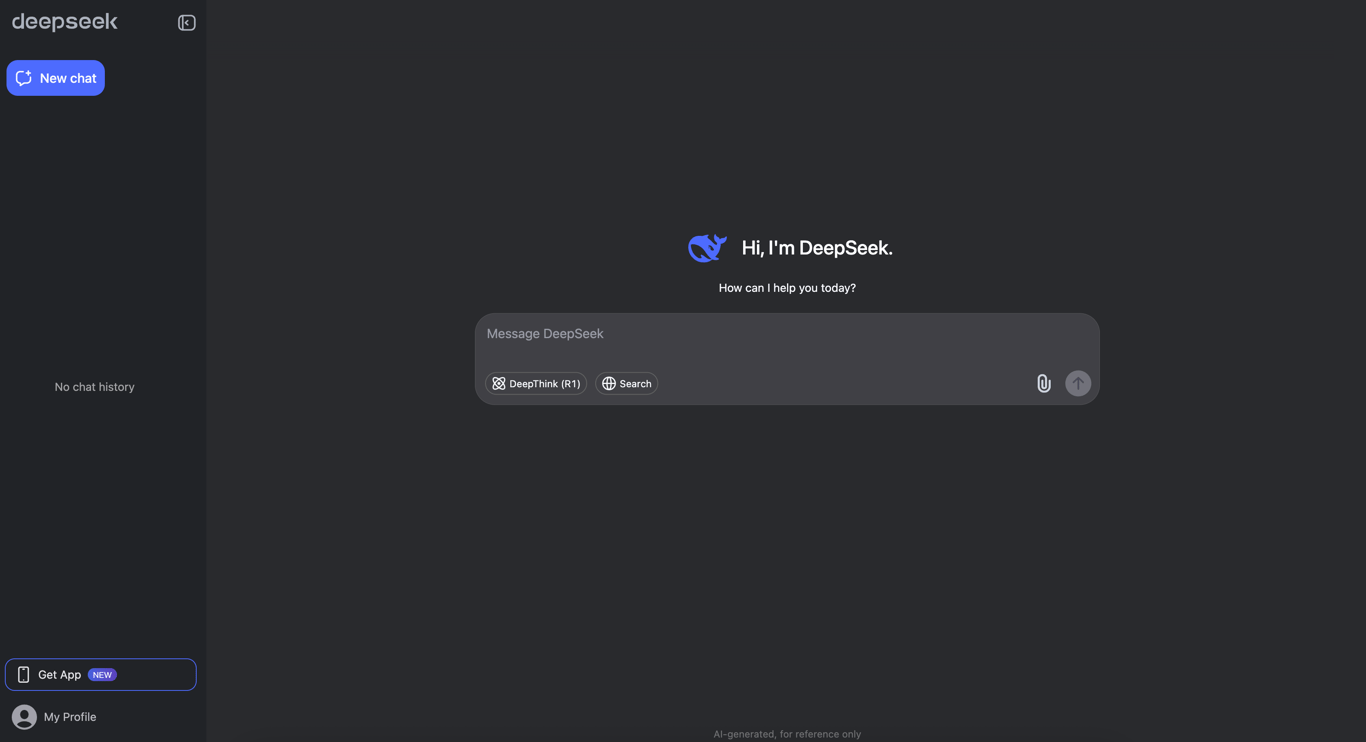Toggle web Search mode
Viewport: 1366px width, 742px height.
626,384
